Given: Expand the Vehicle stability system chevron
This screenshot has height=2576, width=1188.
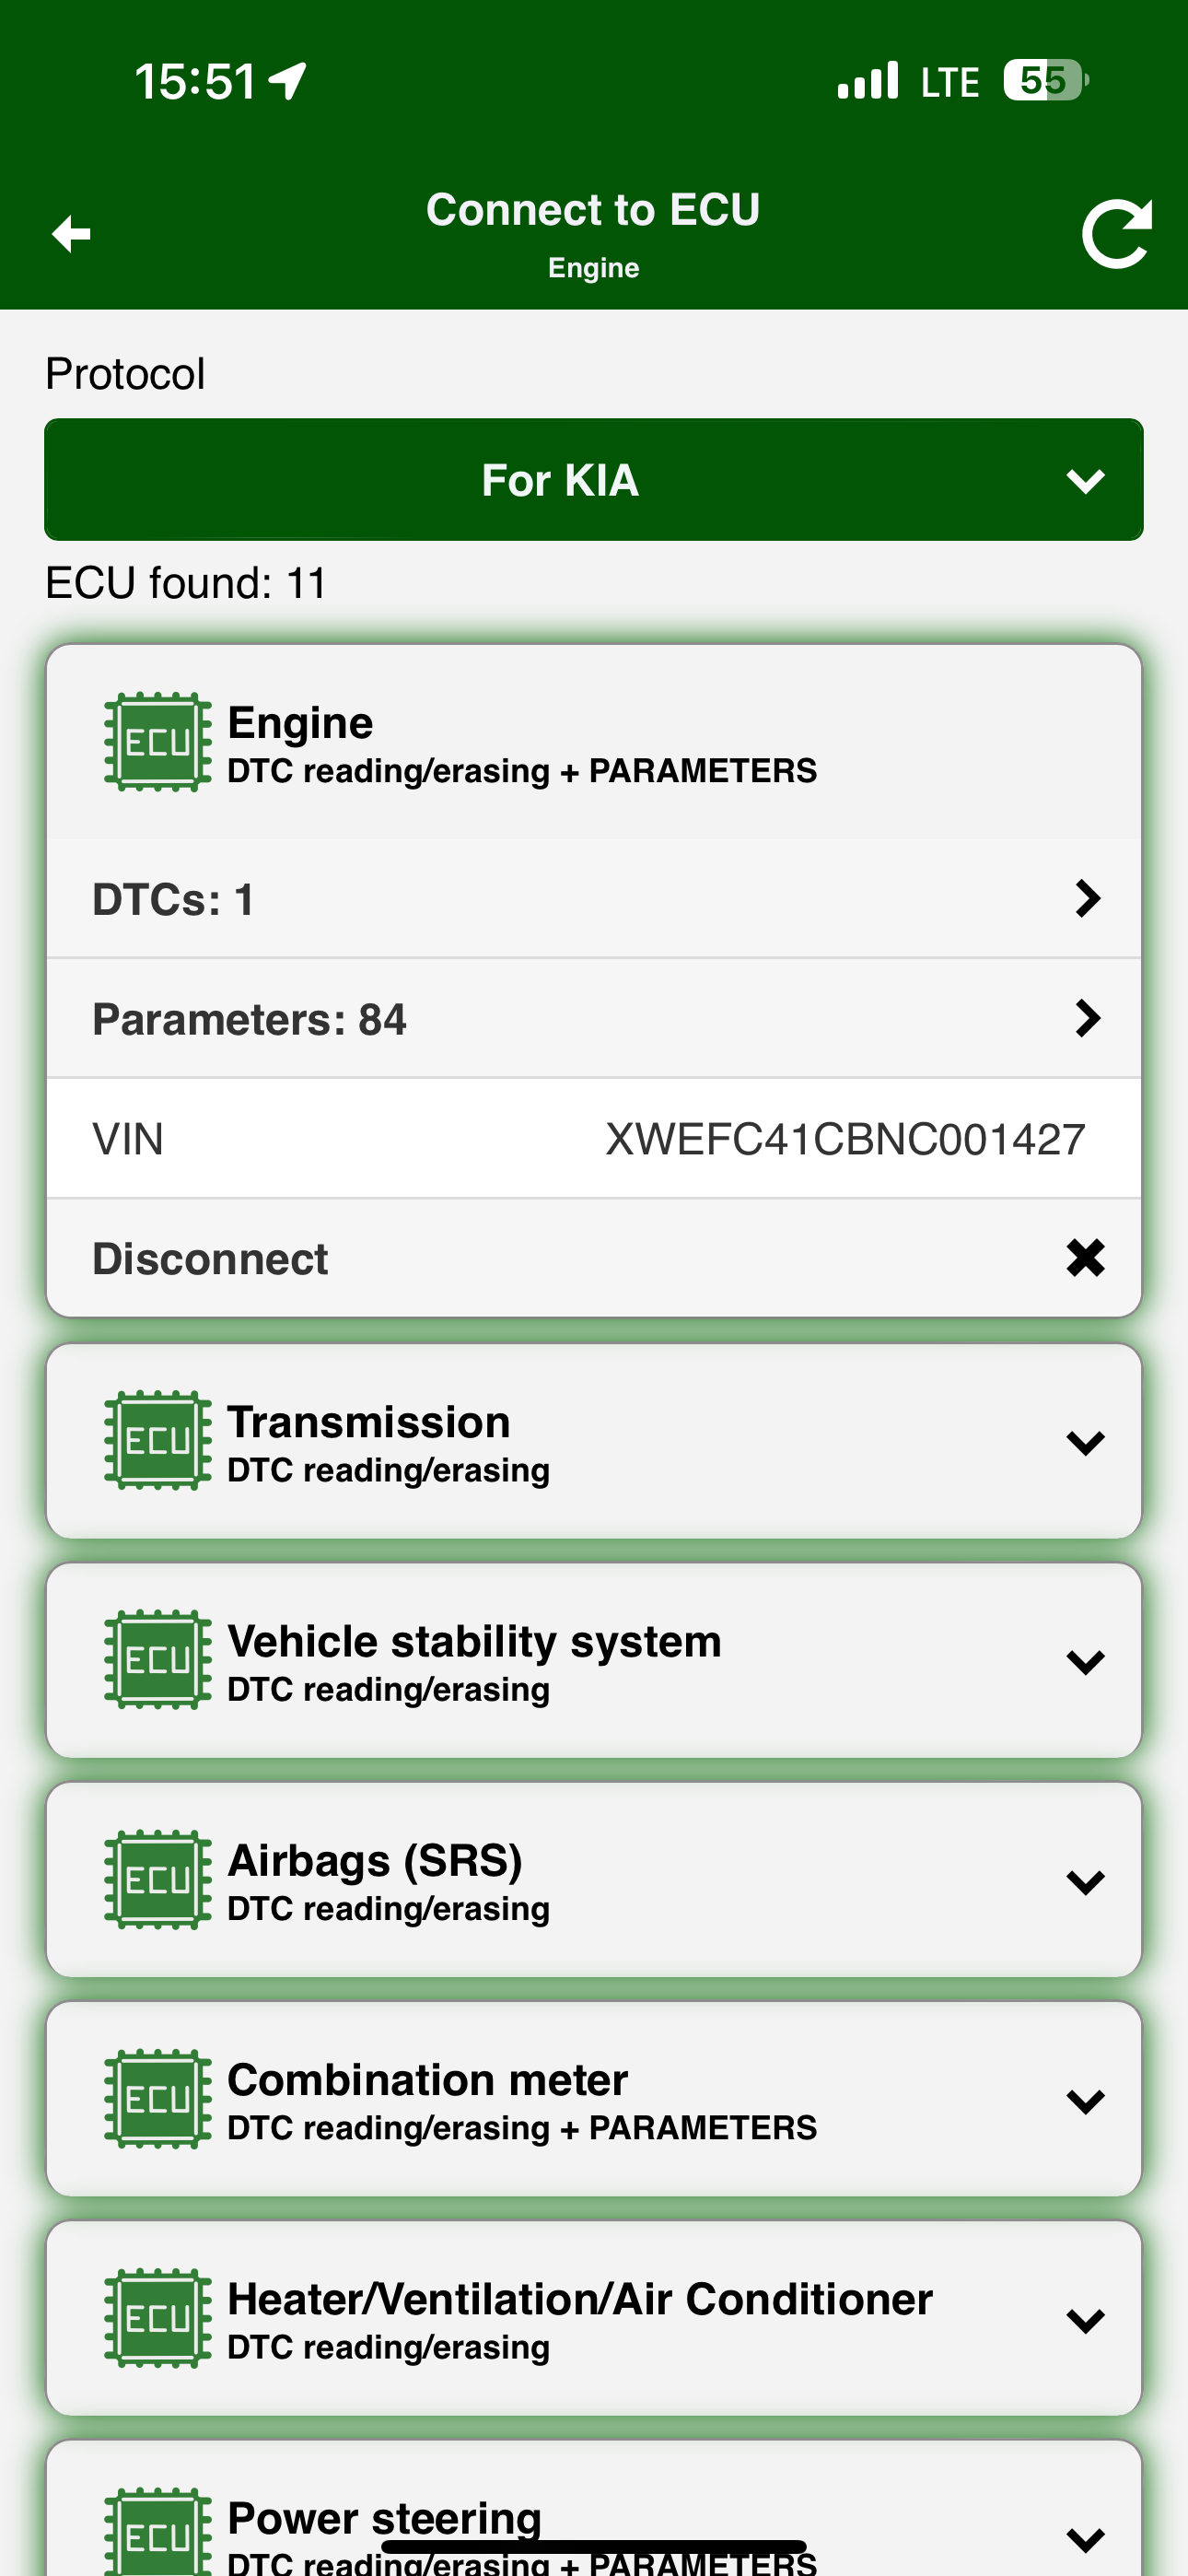Looking at the screenshot, I should (1085, 1662).
